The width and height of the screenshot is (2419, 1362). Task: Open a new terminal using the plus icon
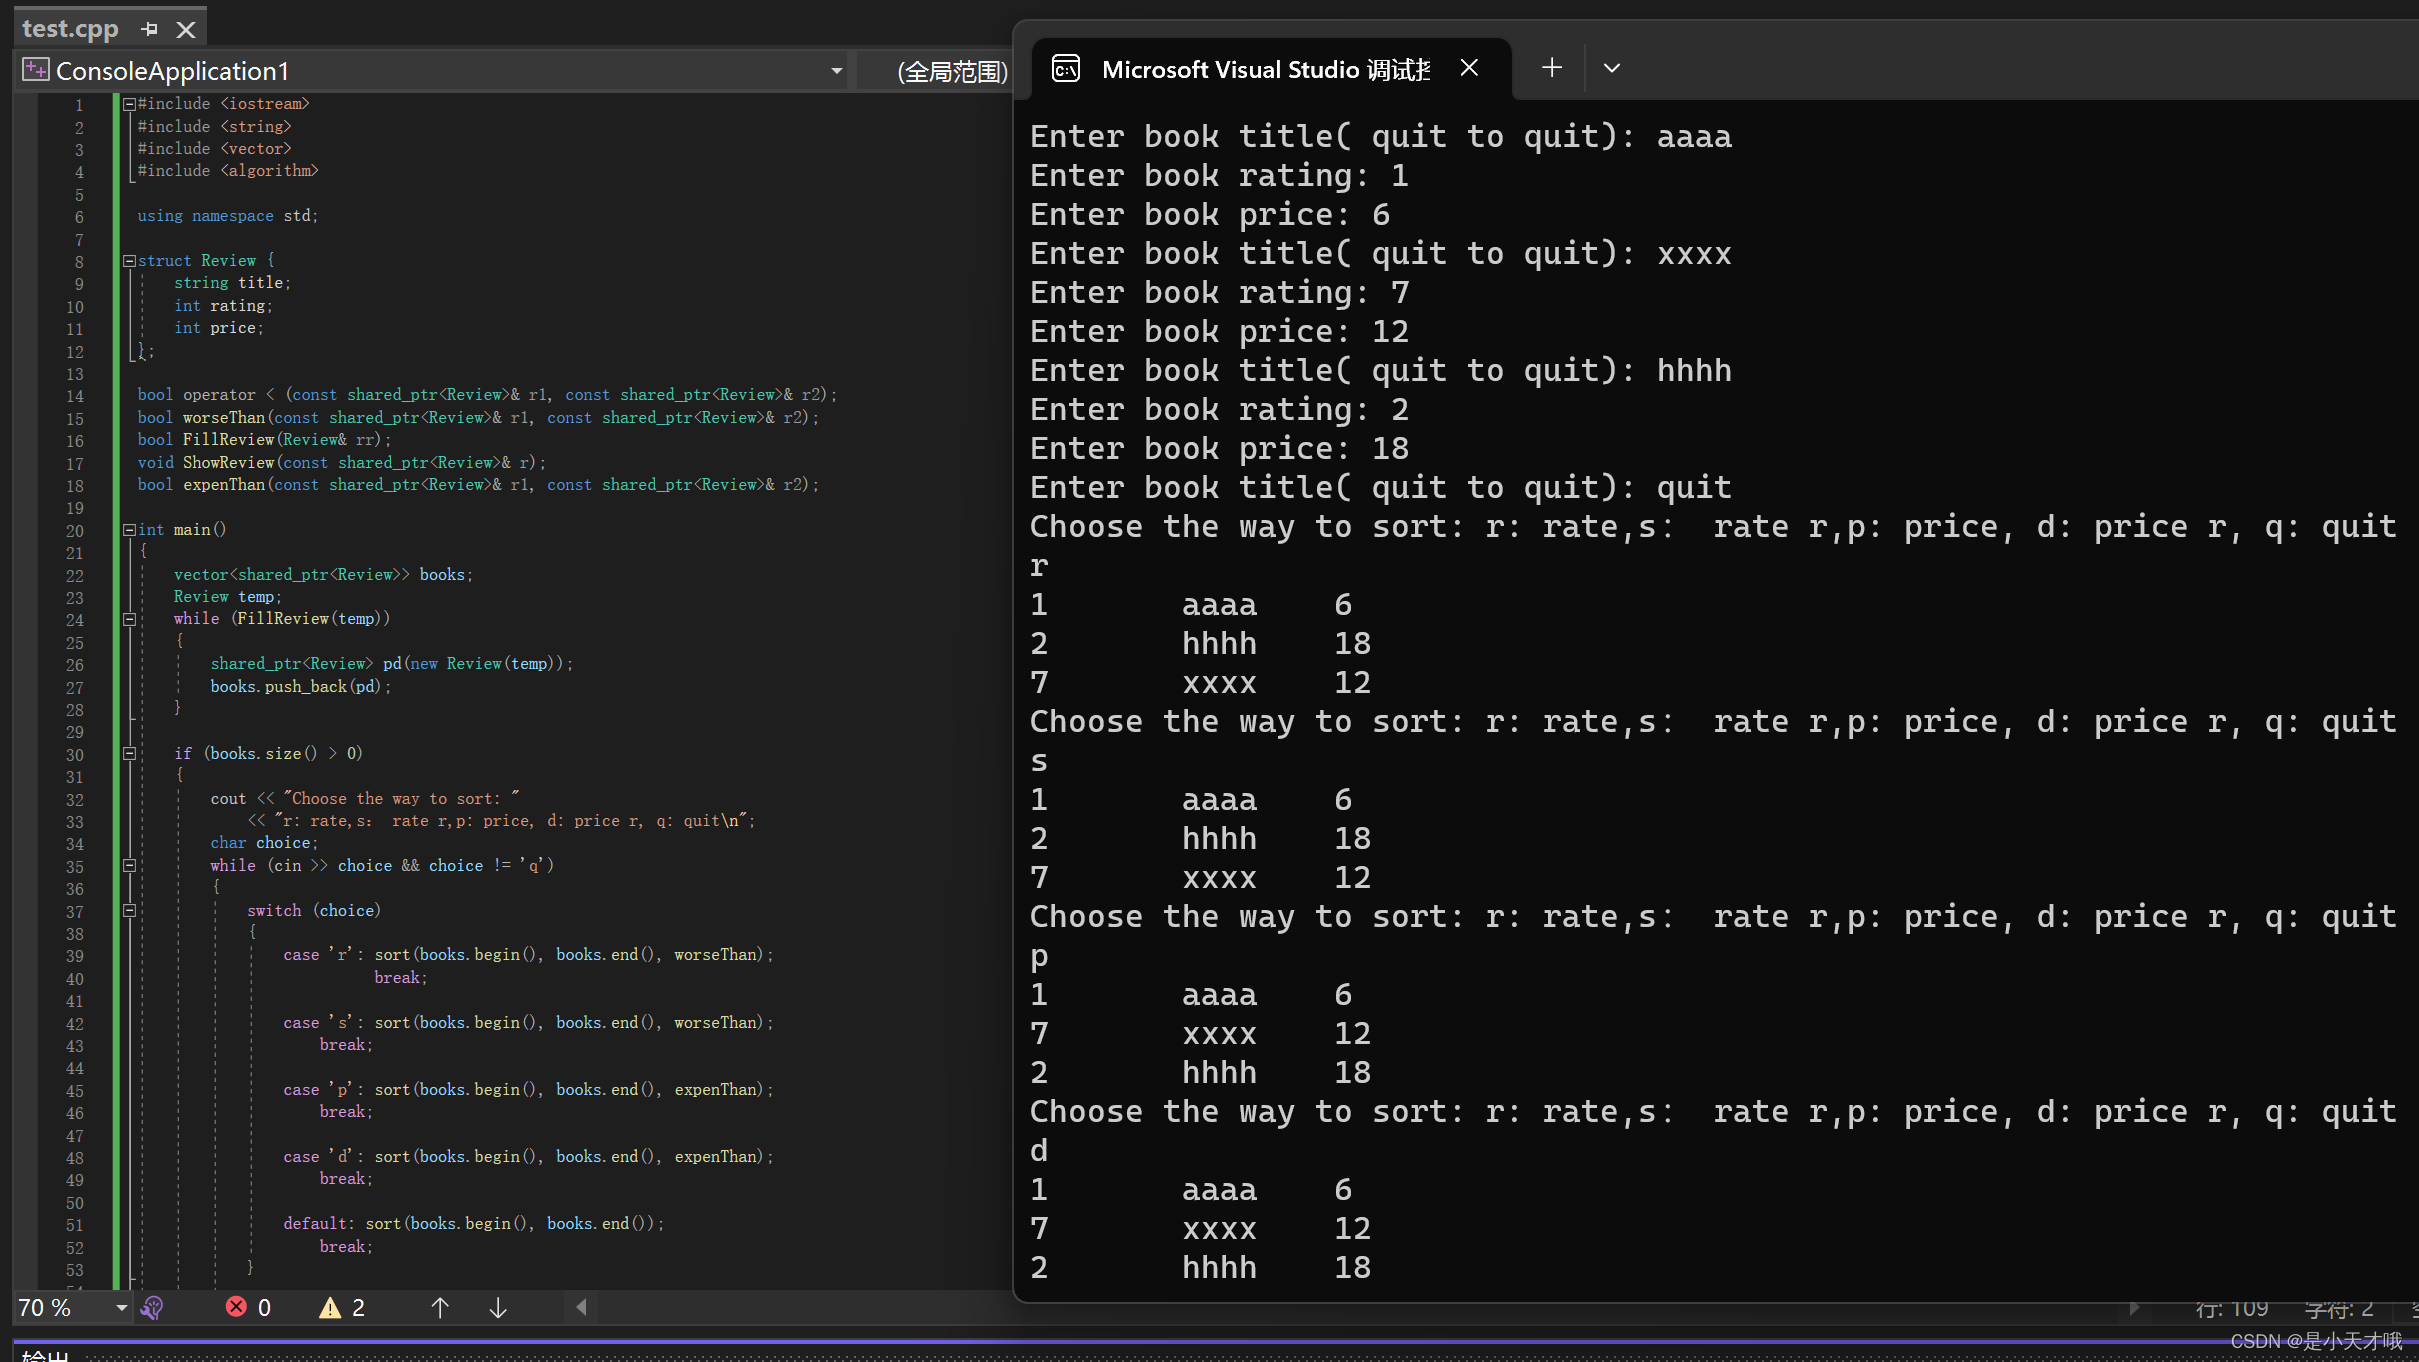pyautogui.click(x=1551, y=67)
